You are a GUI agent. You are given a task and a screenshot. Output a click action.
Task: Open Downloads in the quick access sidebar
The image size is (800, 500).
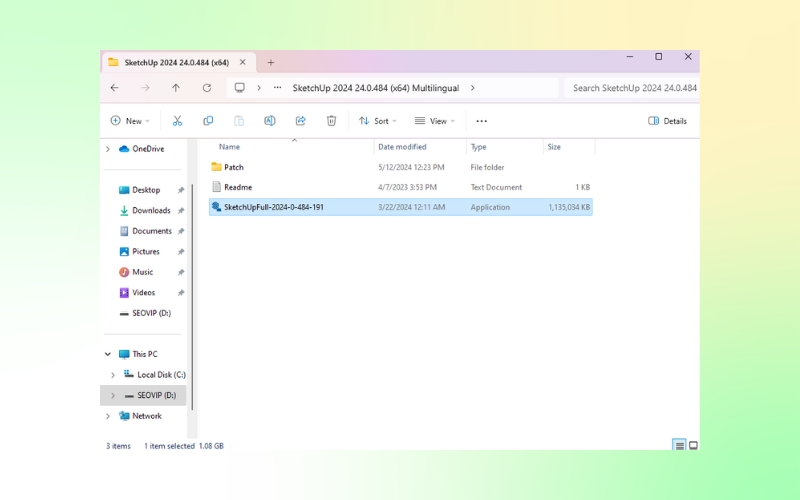151,210
